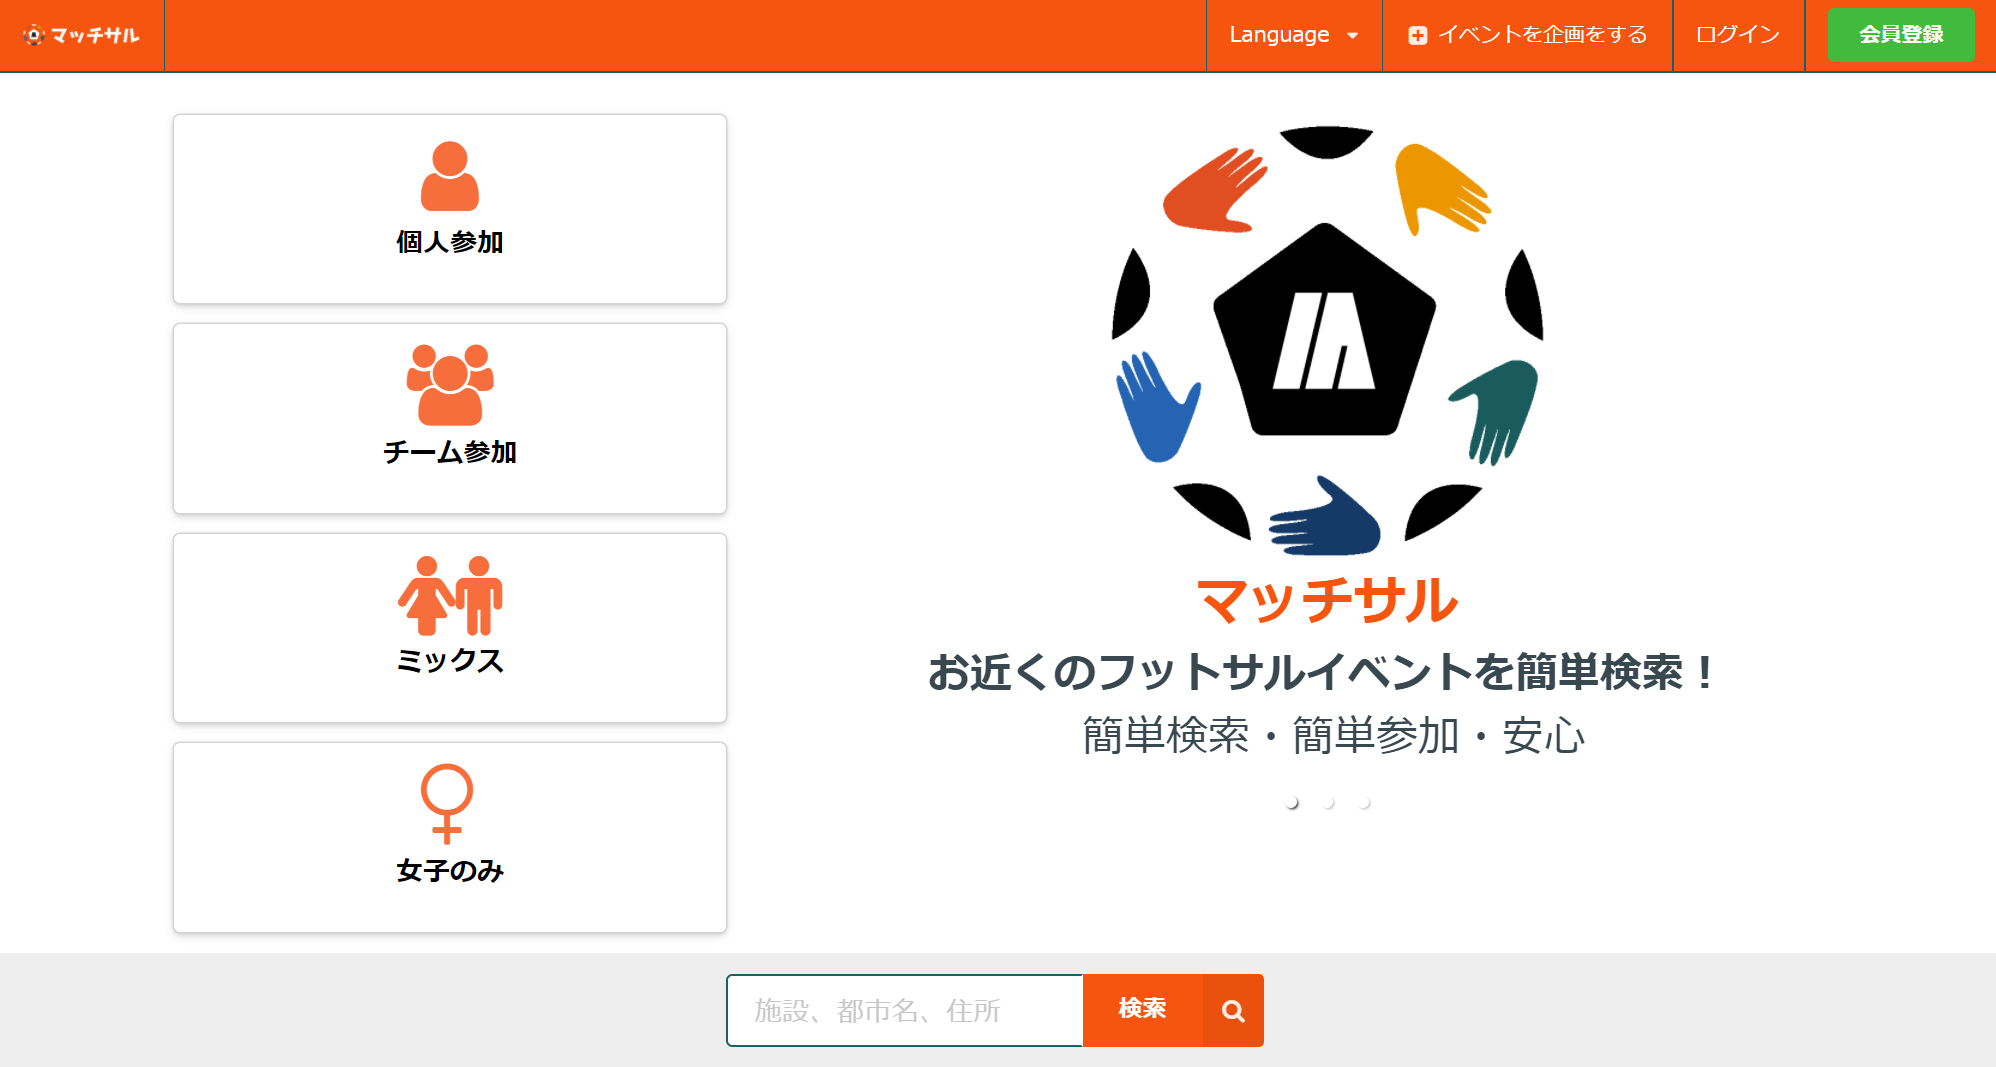Select the チーム参加 group icon

coord(450,385)
